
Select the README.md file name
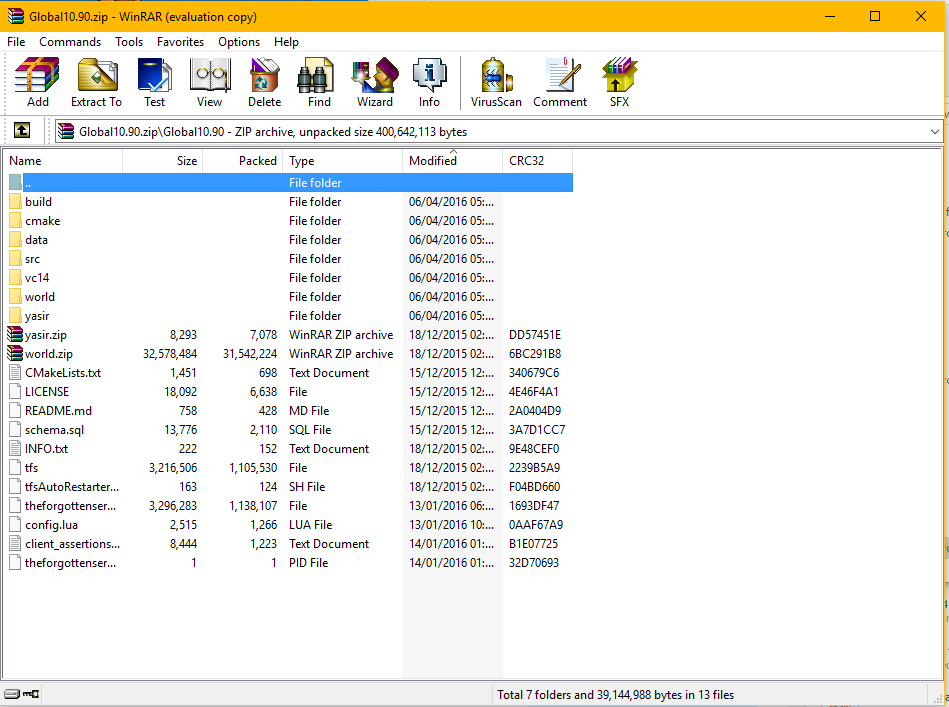click(x=58, y=410)
